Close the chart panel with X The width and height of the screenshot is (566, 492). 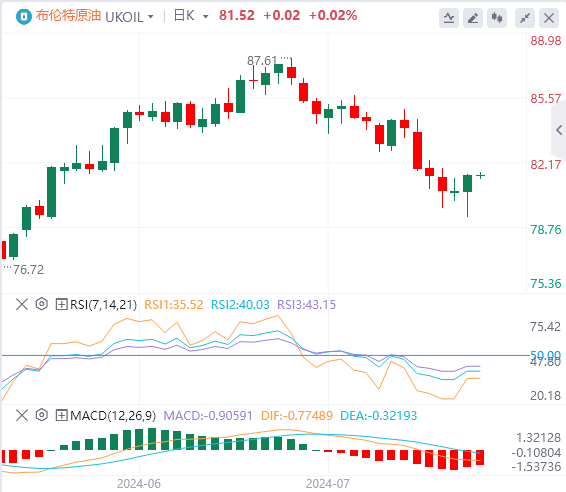(549, 18)
